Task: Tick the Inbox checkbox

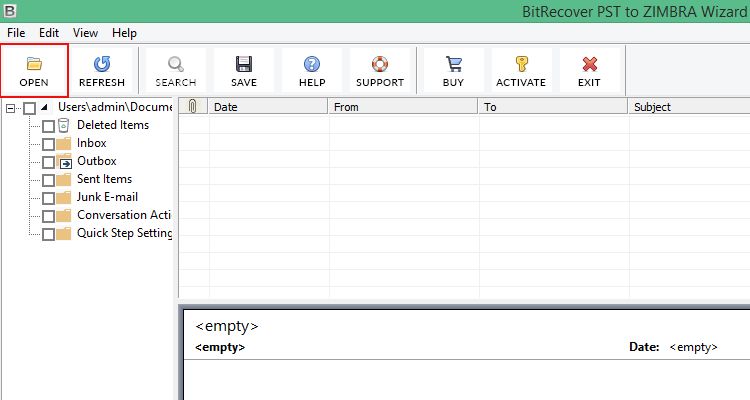Action: point(48,144)
